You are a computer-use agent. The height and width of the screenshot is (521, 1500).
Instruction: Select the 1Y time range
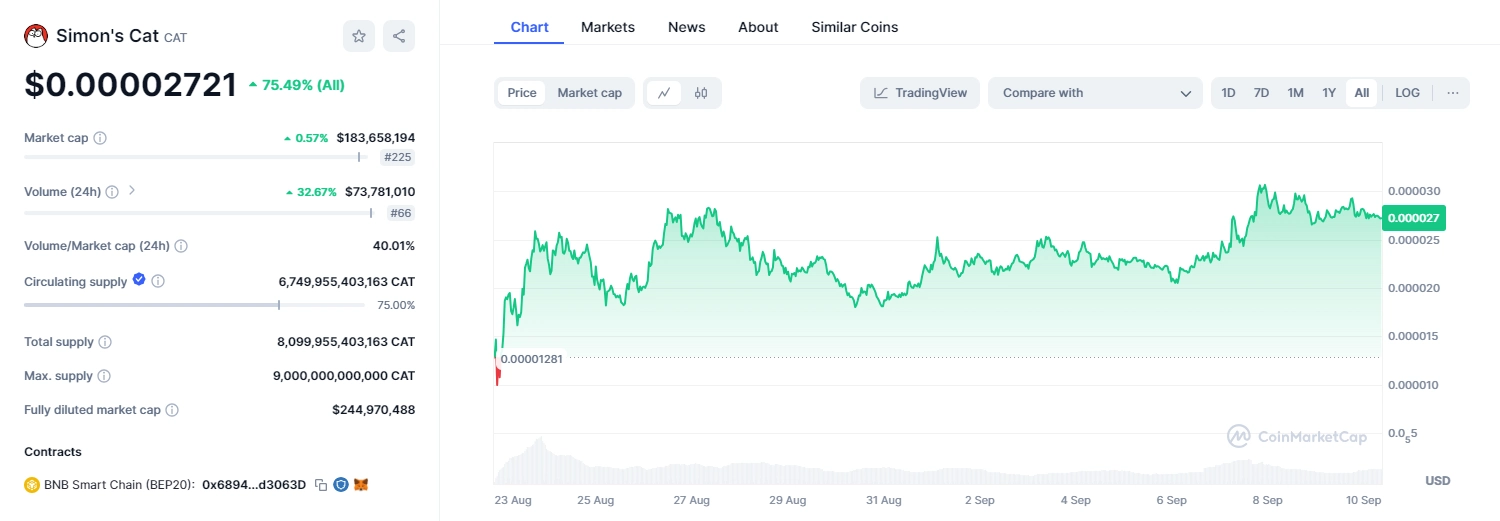[1329, 93]
